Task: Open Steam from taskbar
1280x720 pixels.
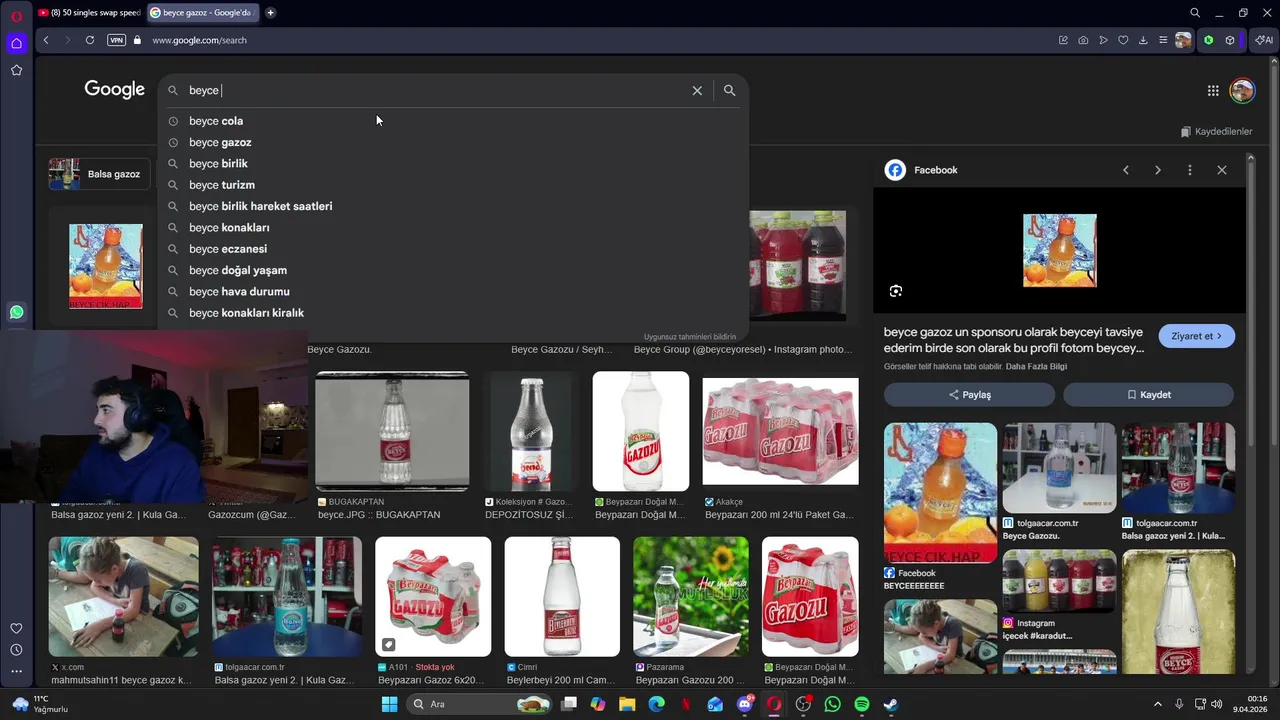Action: click(891, 704)
